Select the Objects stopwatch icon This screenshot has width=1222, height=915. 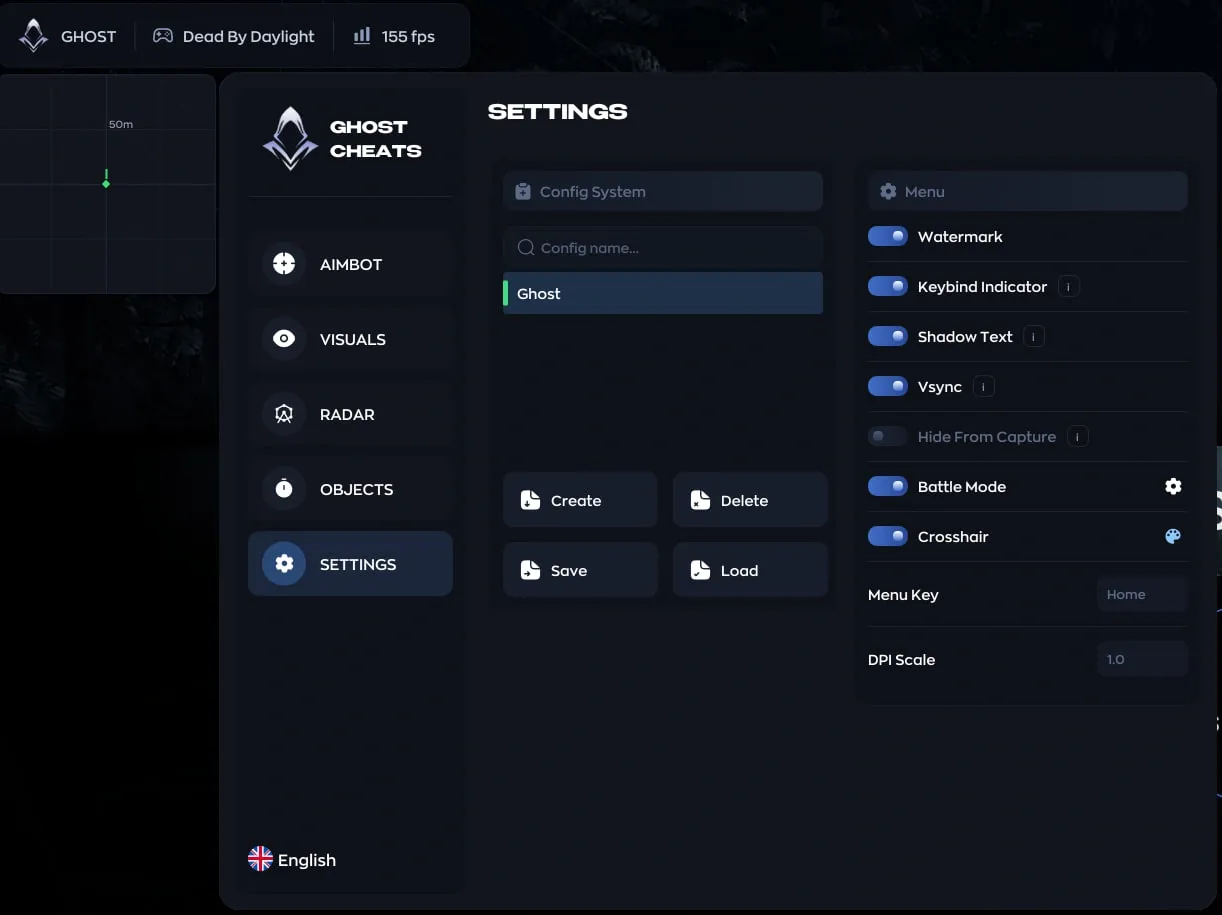[x=284, y=489]
